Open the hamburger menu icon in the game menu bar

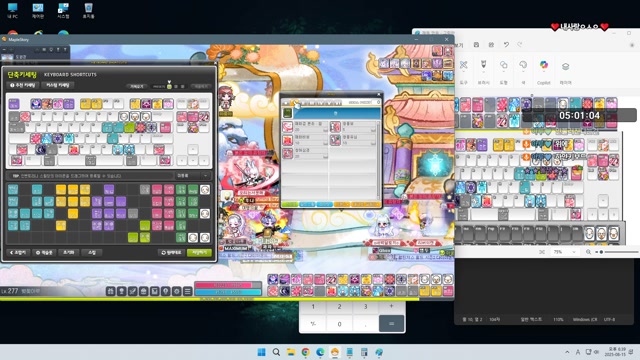pyautogui.click(x=187, y=291)
